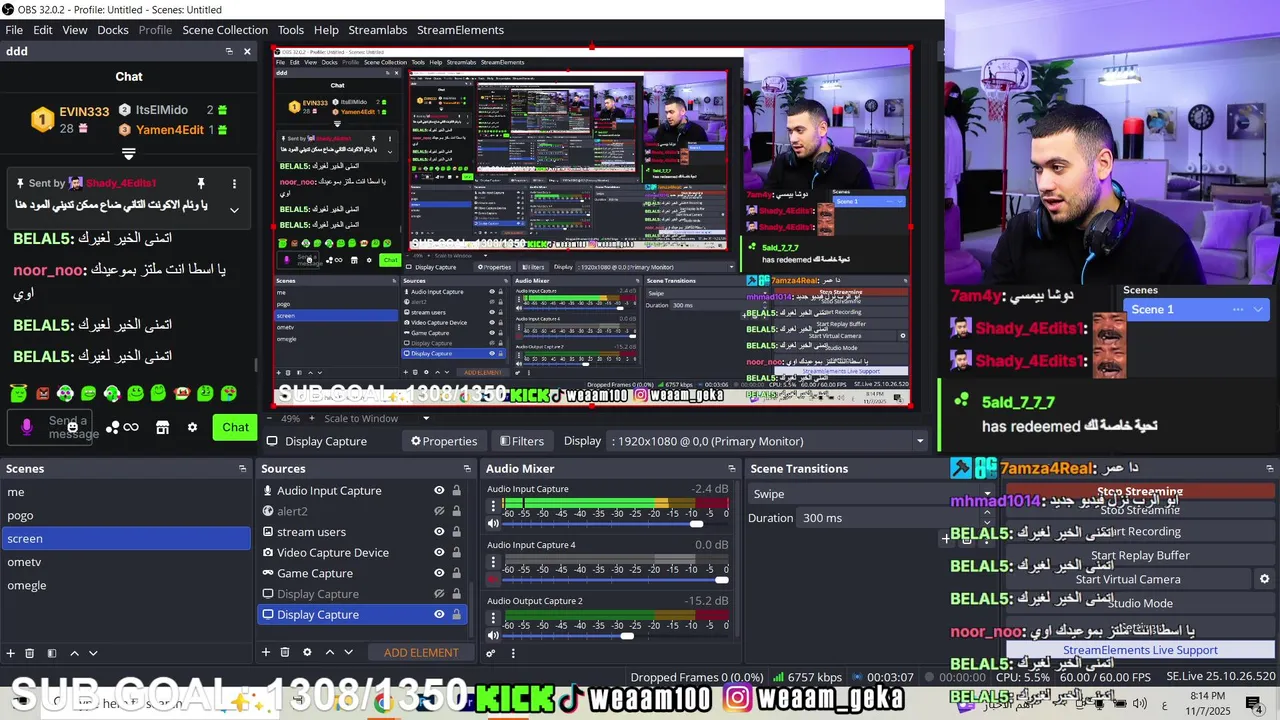Image resolution: width=1280 pixels, height=720 pixels.
Task: Open the Tools menu
Action: point(291,30)
